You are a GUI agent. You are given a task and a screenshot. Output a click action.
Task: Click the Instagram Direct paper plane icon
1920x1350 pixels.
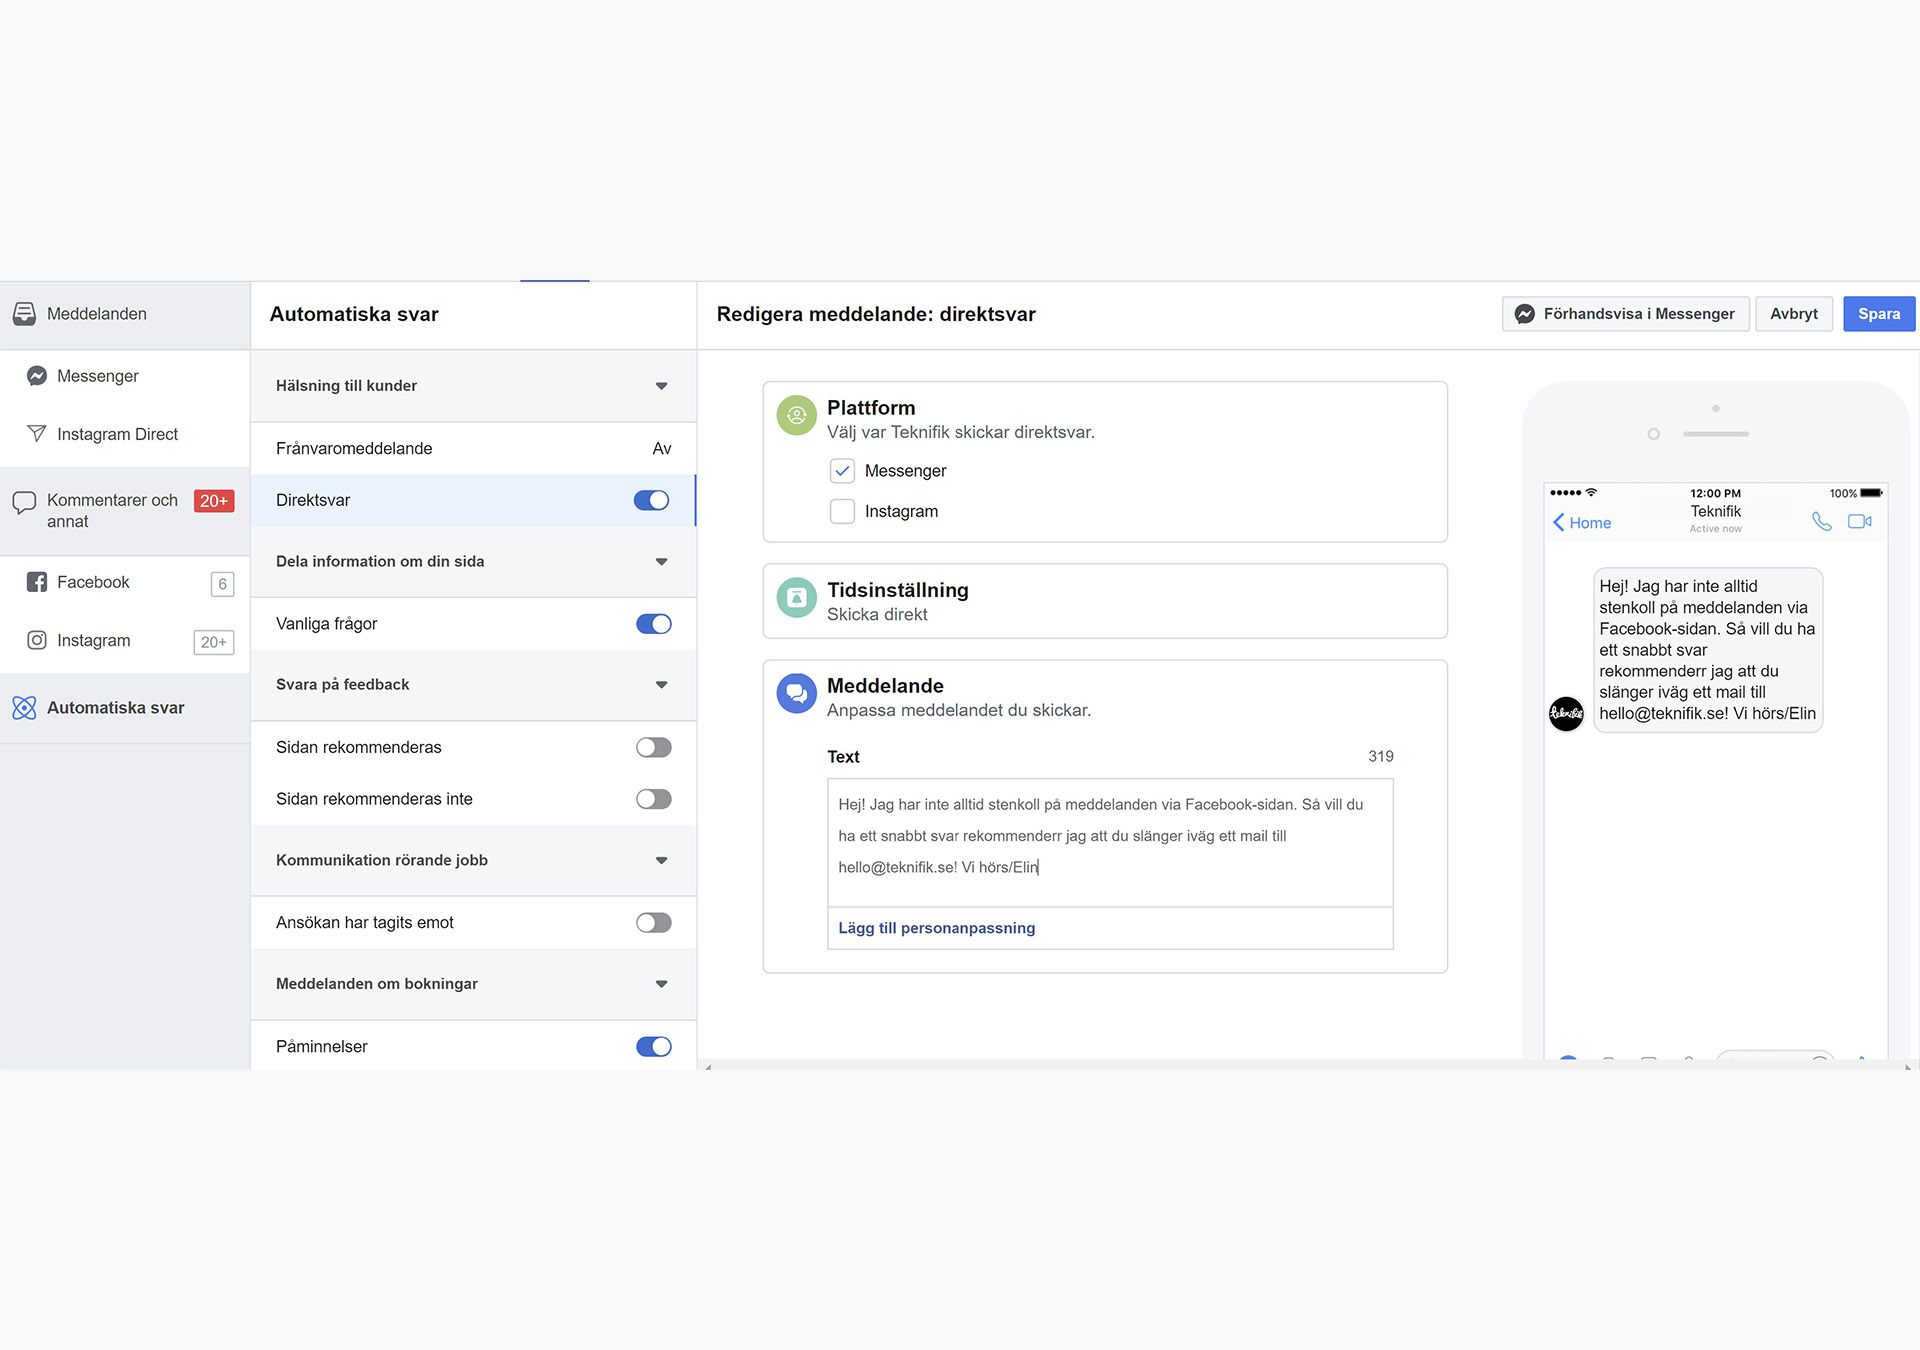click(x=37, y=434)
